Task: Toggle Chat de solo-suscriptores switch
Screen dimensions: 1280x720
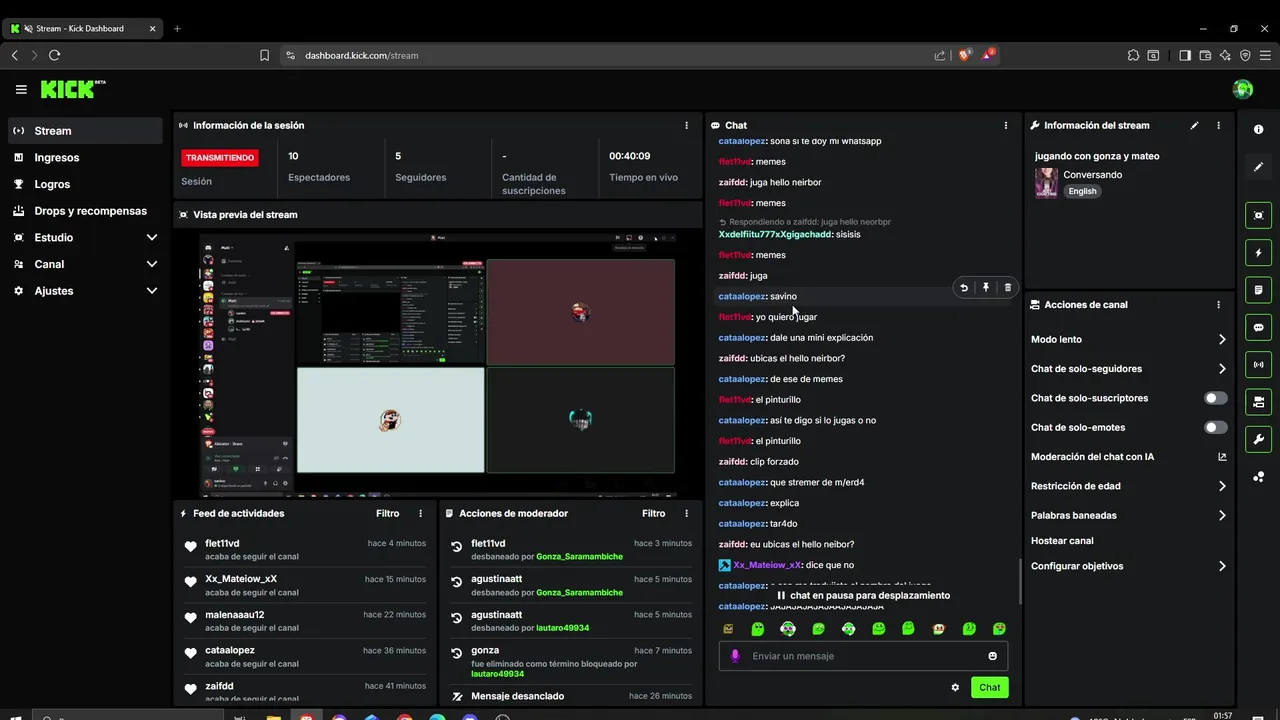Action: [x=1215, y=398]
